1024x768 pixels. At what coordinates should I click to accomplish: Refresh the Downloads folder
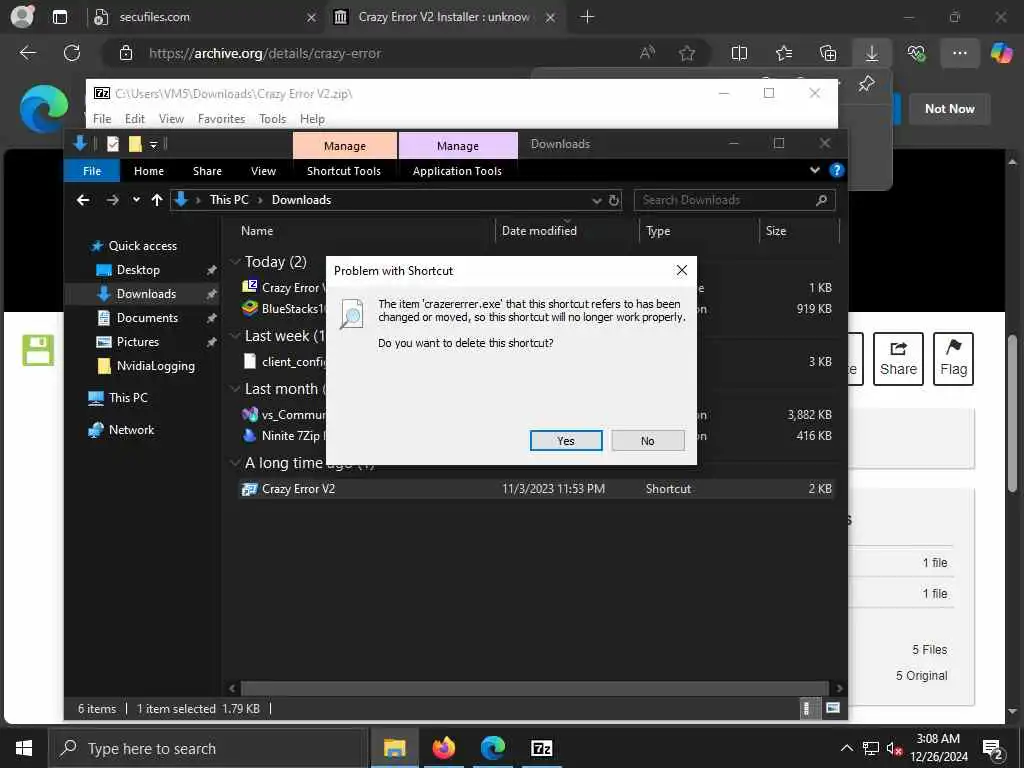pyautogui.click(x=614, y=200)
